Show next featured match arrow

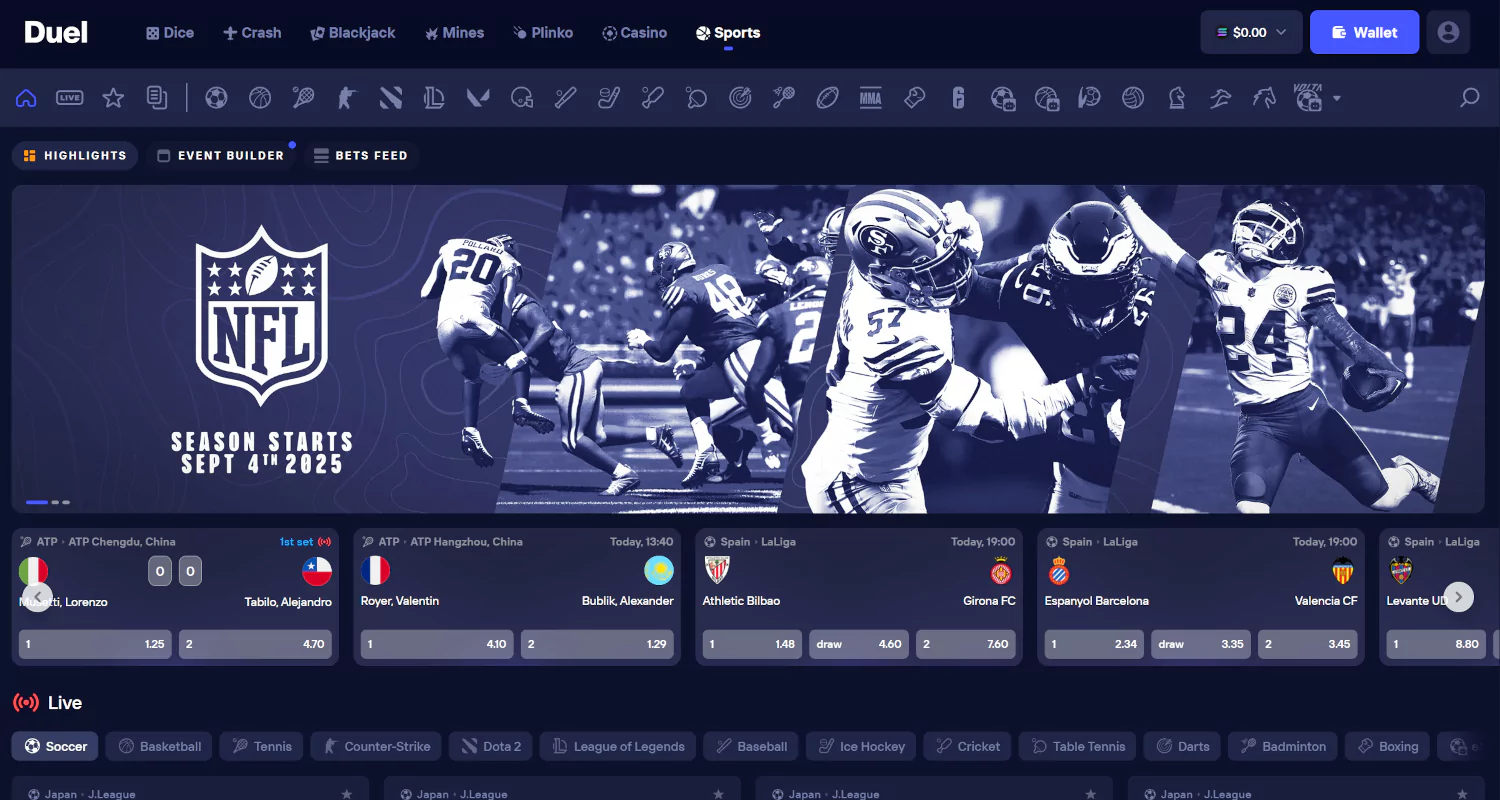(x=1458, y=597)
